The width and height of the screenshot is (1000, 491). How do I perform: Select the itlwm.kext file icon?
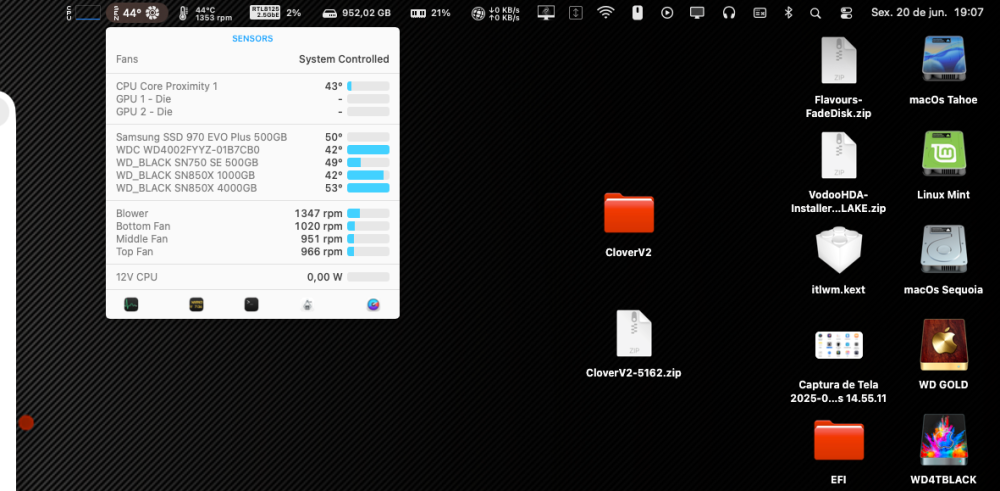point(839,250)
